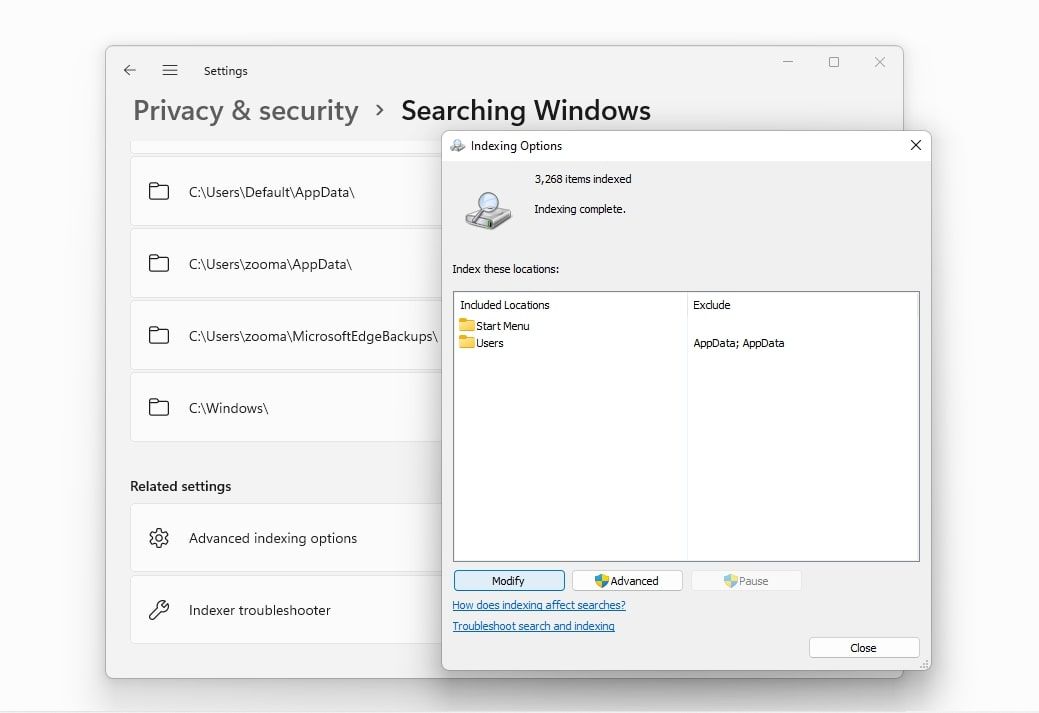Click the Exclude column header
This screenshot has height=713, width=1039.
(x=712, y=305)
